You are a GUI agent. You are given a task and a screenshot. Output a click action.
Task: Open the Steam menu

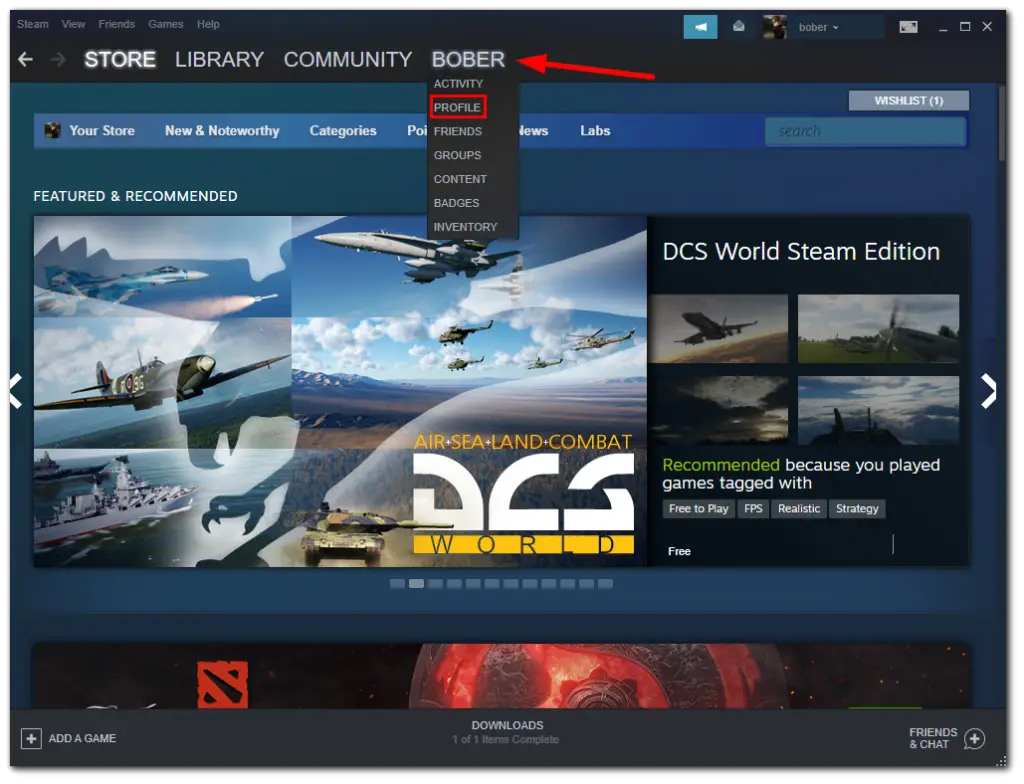(x=32, y=23)
